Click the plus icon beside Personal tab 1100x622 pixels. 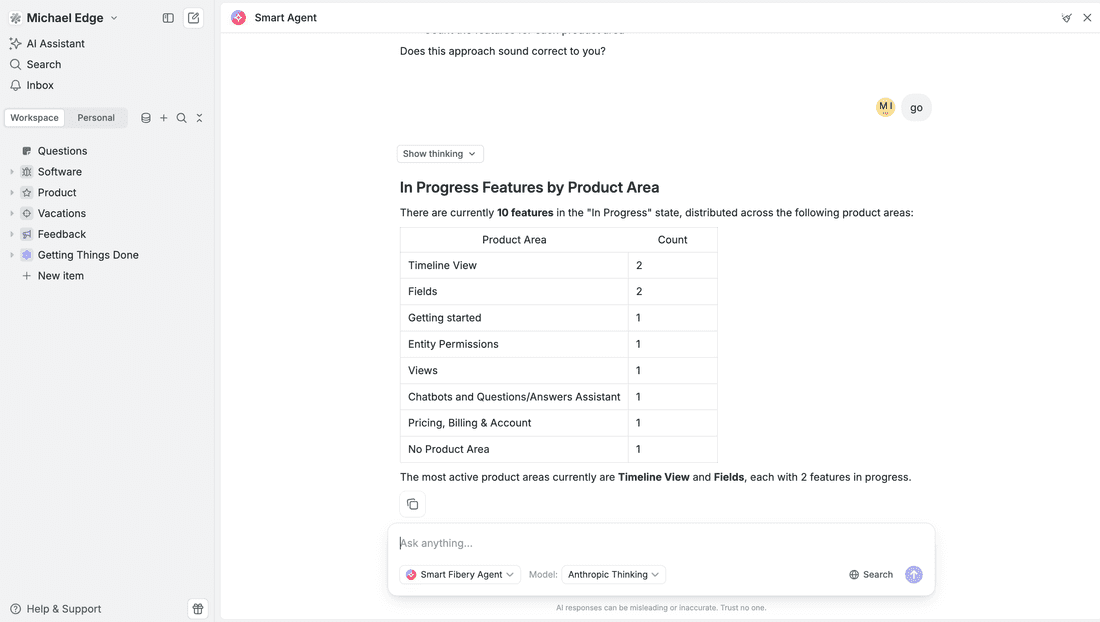click(164, 118)
